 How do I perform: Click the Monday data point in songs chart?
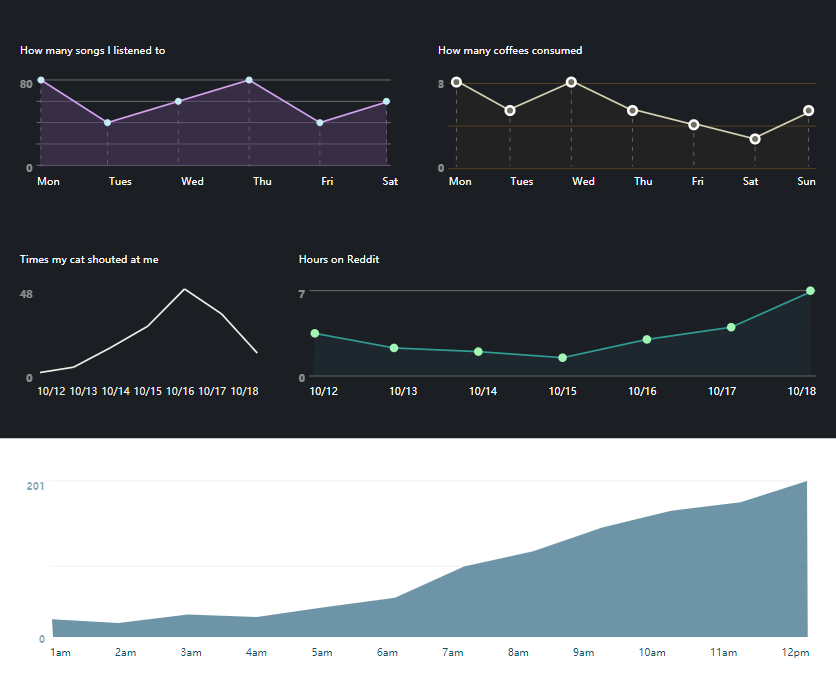(x=41, y=80)
